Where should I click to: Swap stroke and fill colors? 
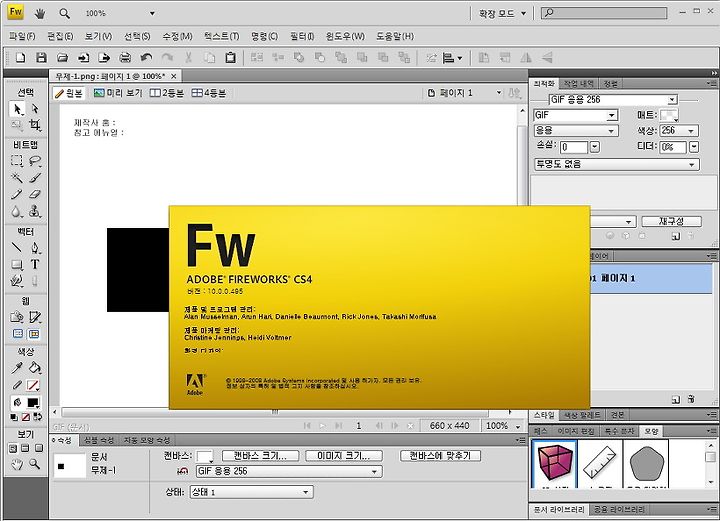(x=38, y=417)
